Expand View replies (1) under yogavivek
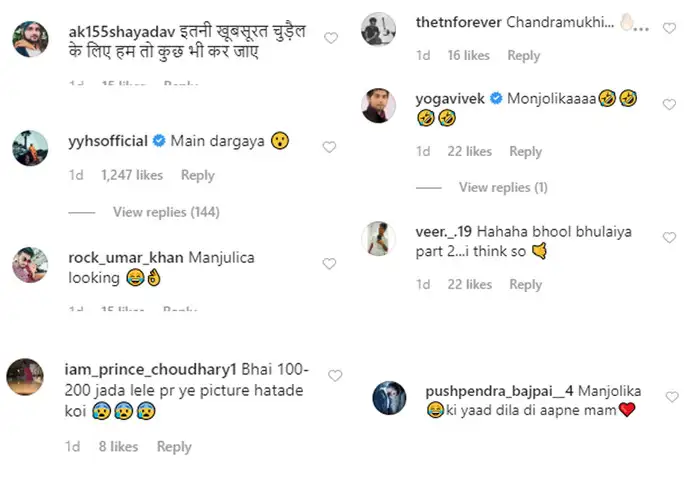The image size is (700, 481). click(503, 187)
